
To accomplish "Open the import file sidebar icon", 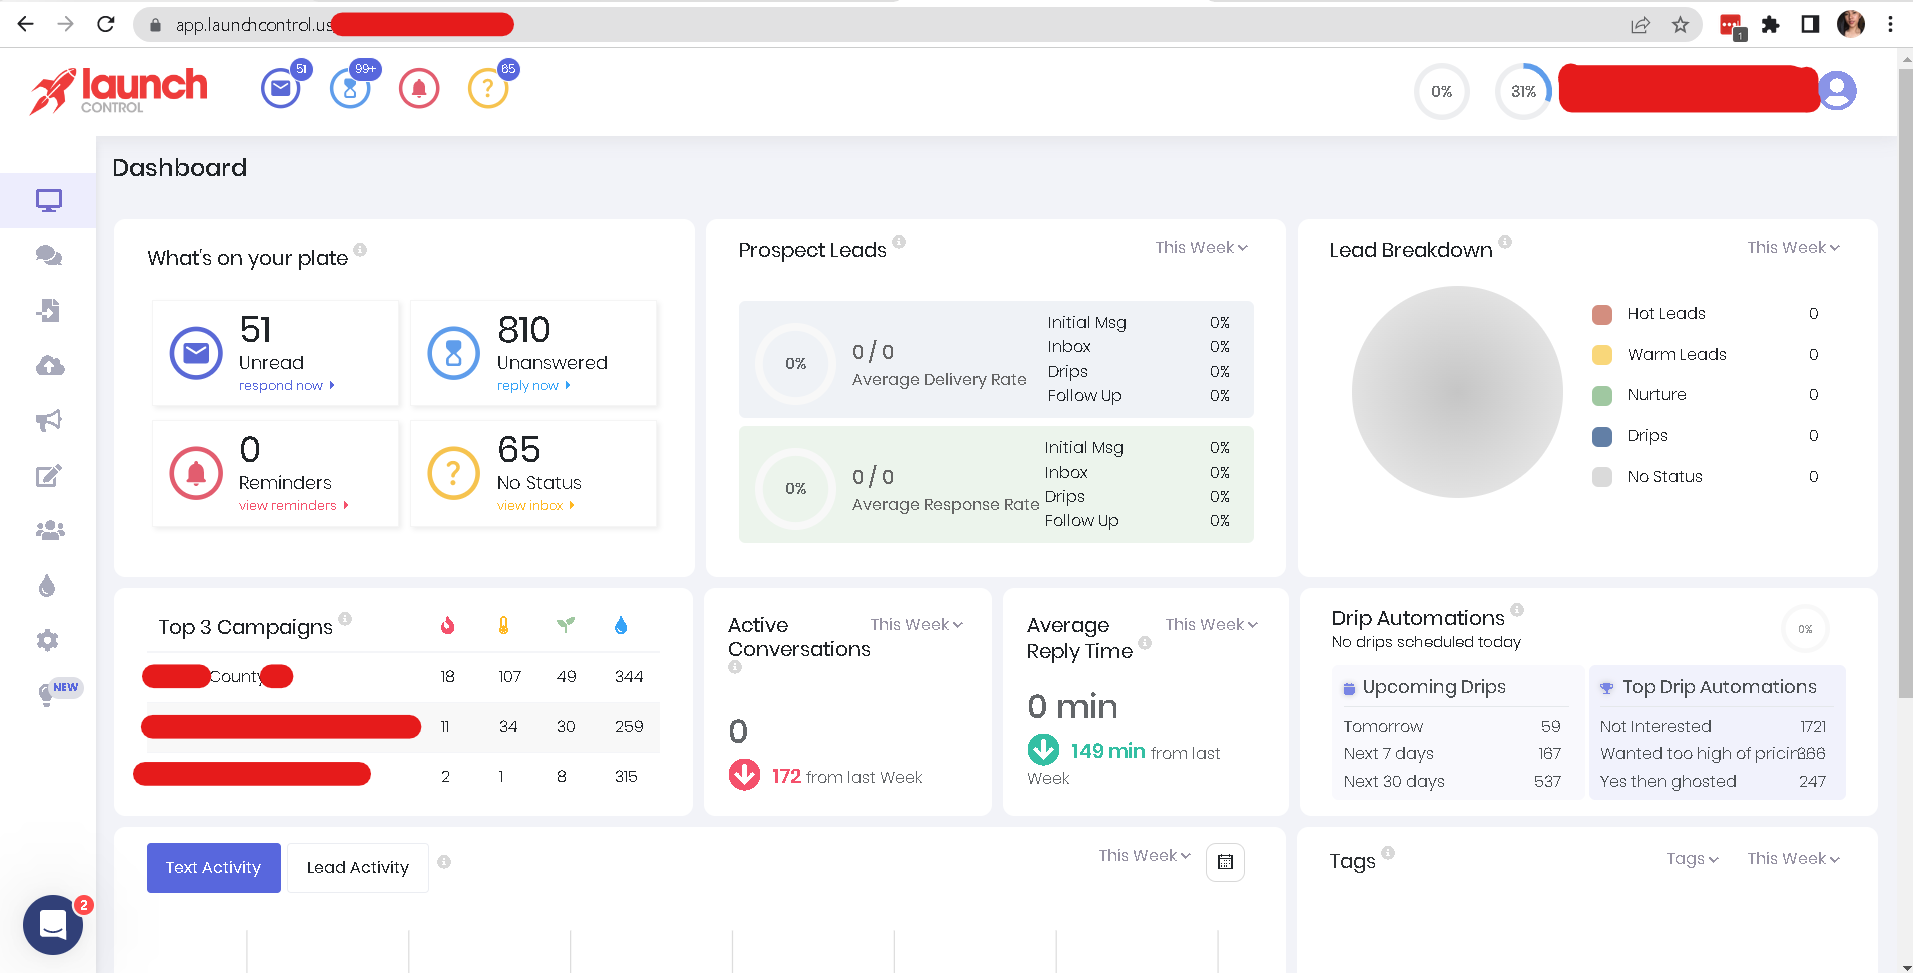I will click(x=49, y=311).
